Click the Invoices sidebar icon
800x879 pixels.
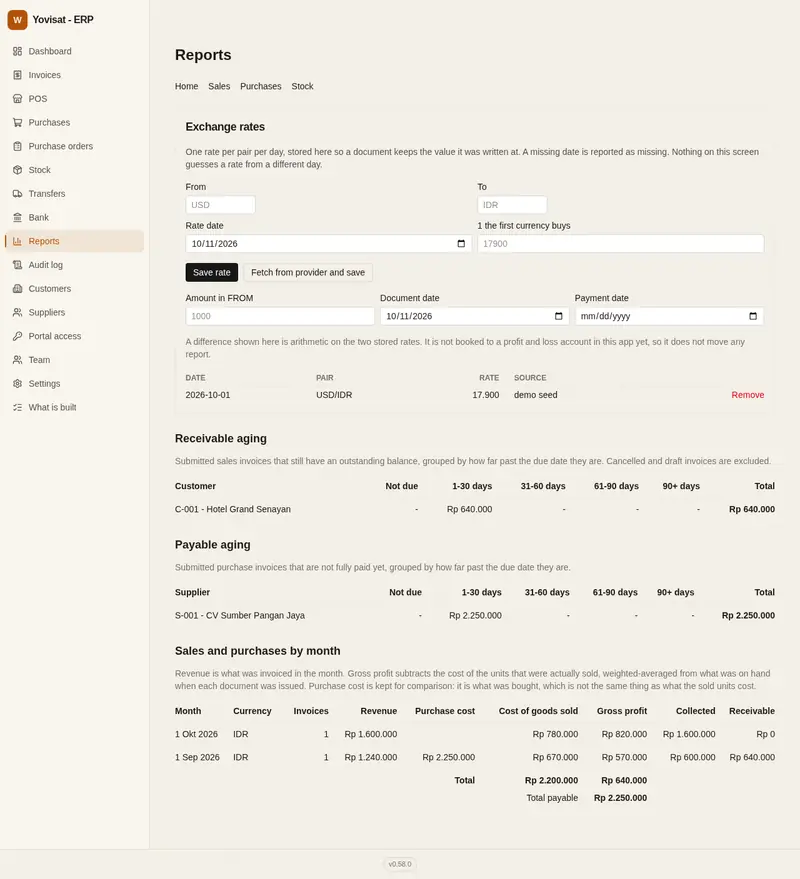tap(17, 75)
